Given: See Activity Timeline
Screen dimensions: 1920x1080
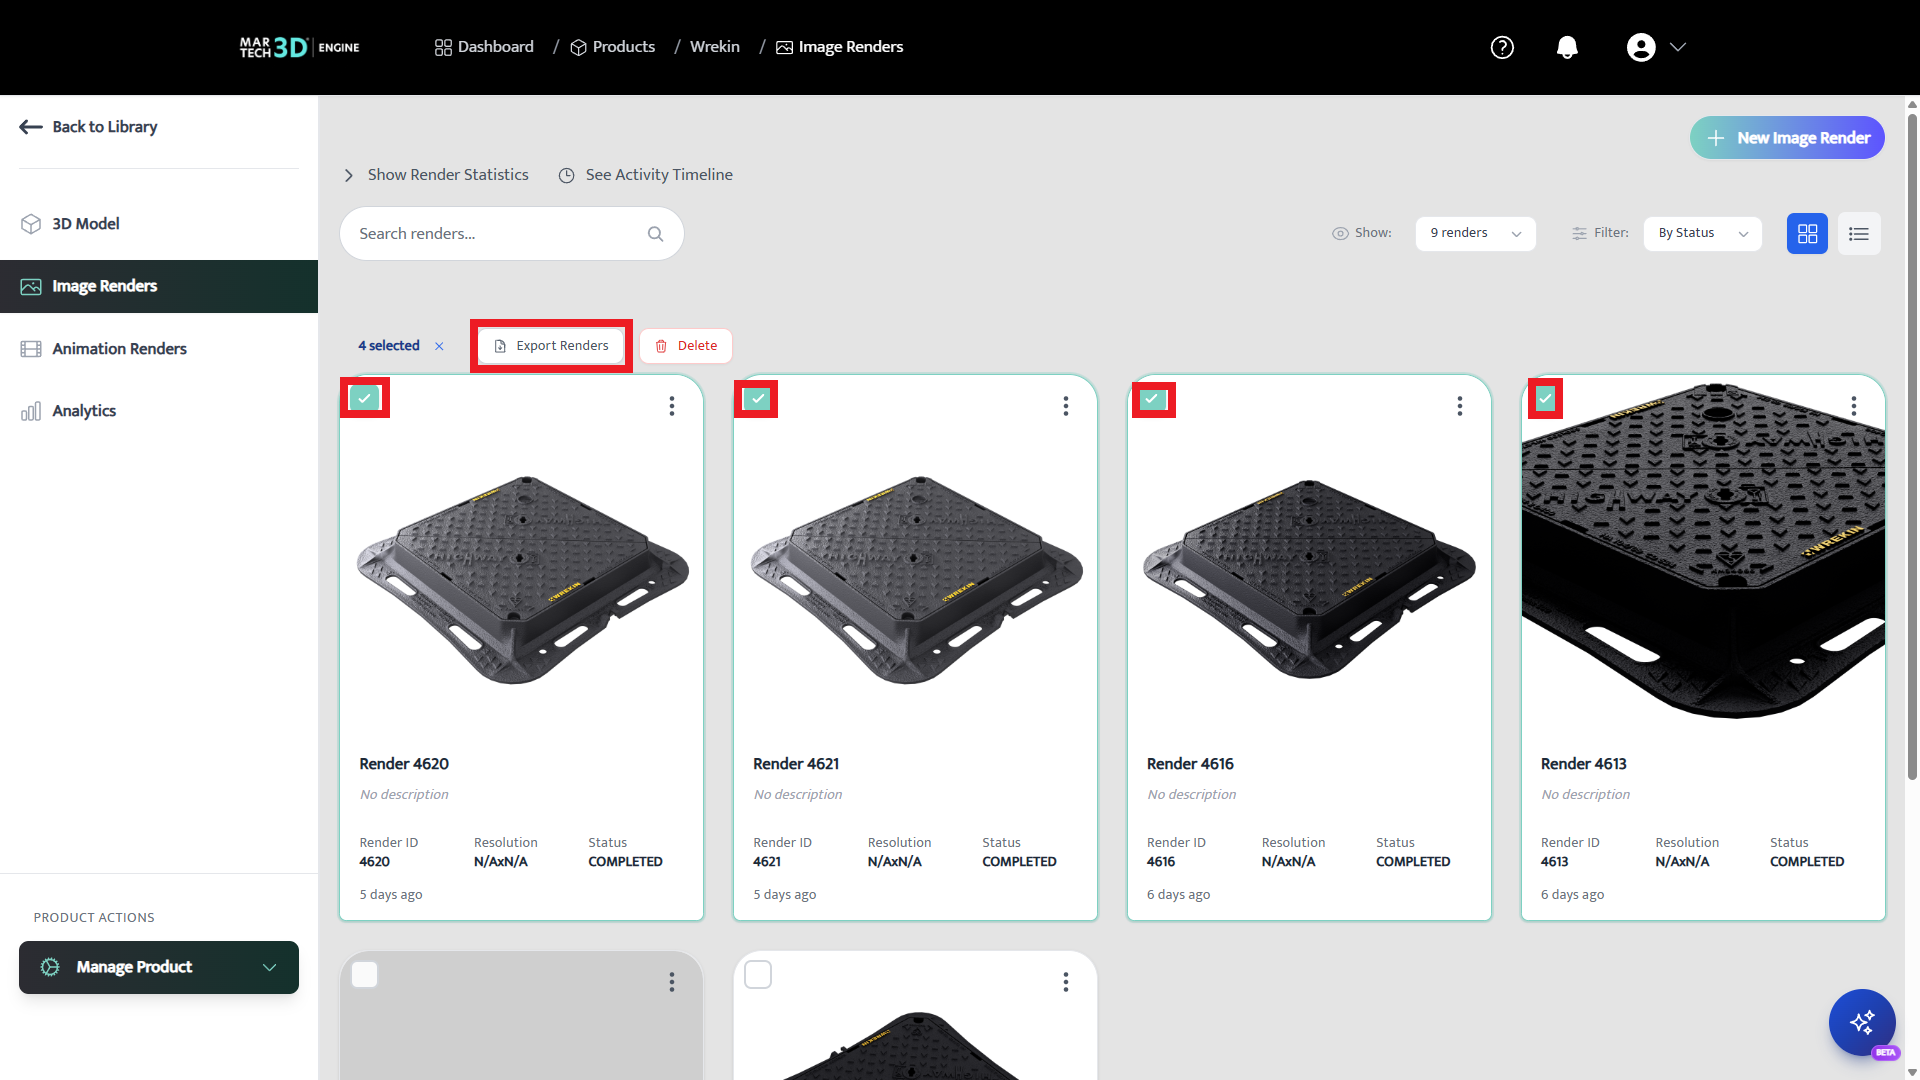Looking at the screenshot, I should [x=645, y=175].
